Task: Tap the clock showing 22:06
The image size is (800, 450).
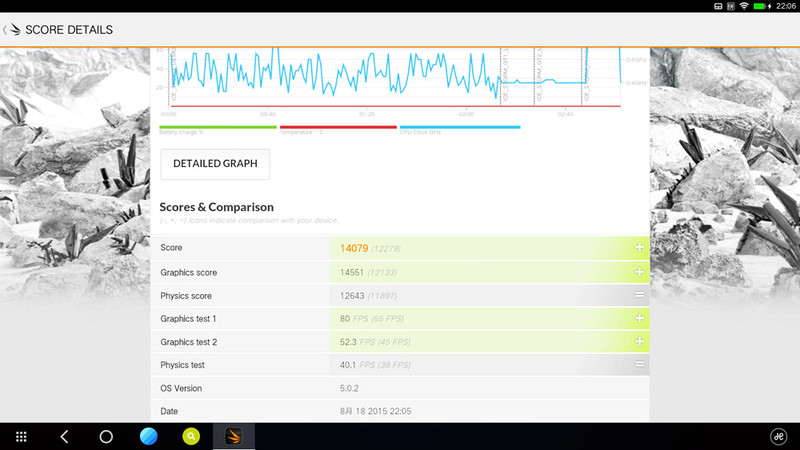Action: point(786,6)
